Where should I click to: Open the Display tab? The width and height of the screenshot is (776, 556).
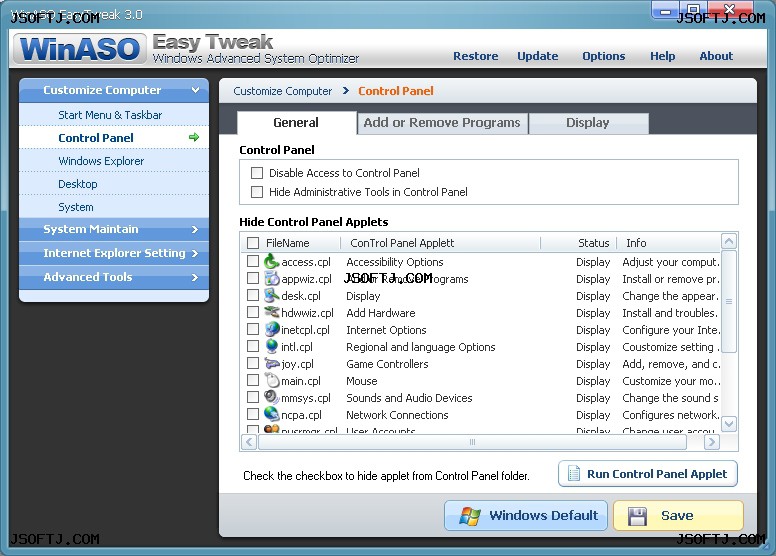click(x=588, y=123)
